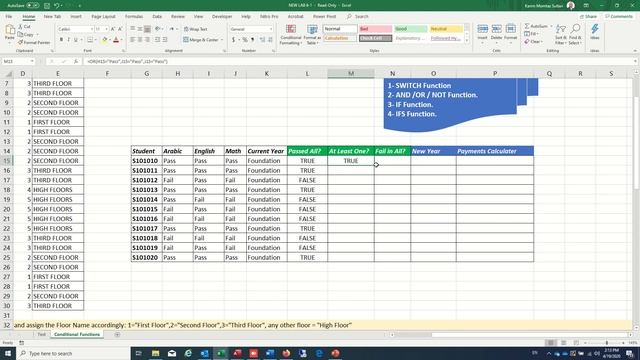Switch to the Insert ribbon tab

tap(76, 16)
